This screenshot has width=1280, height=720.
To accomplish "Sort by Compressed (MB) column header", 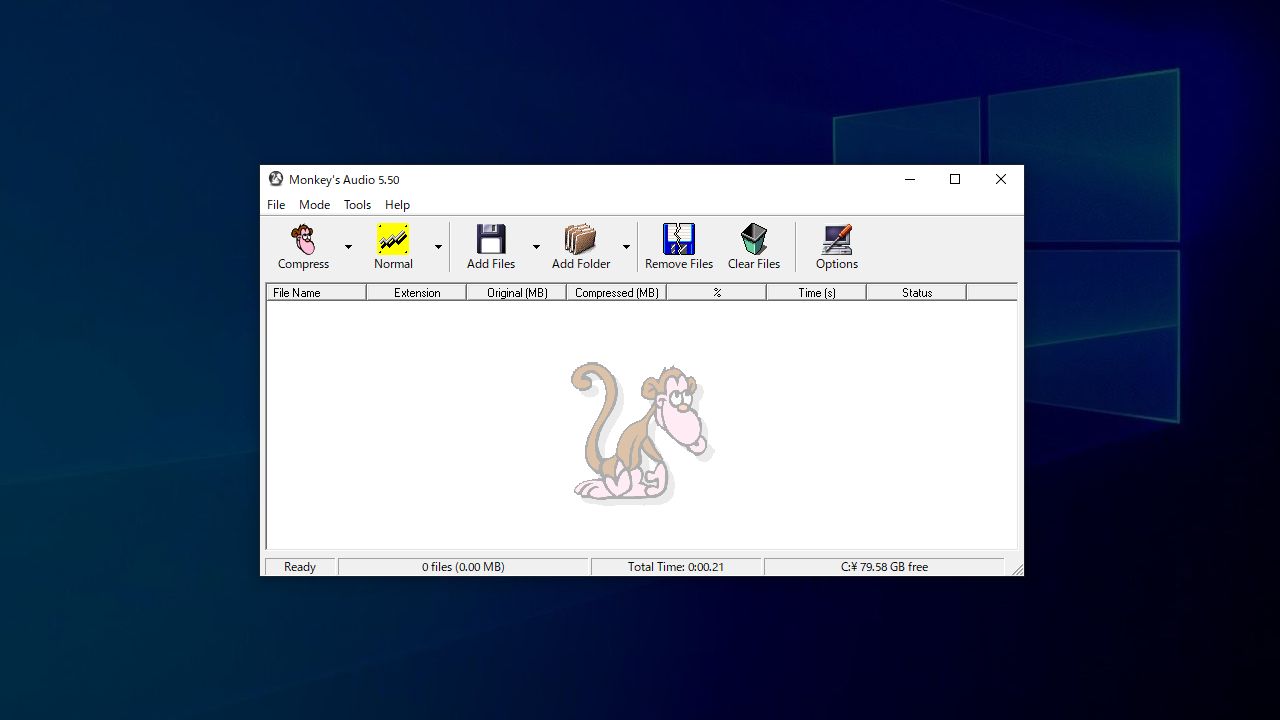I will [616, 293].
